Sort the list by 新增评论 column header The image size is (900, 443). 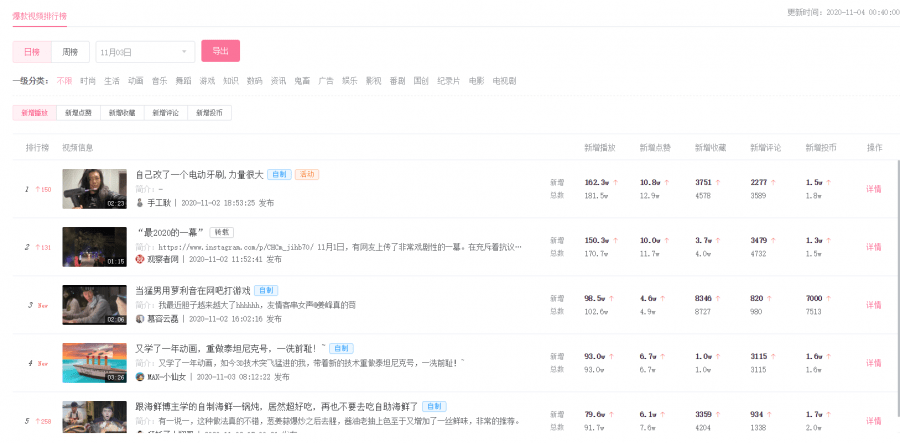point(765,147)
